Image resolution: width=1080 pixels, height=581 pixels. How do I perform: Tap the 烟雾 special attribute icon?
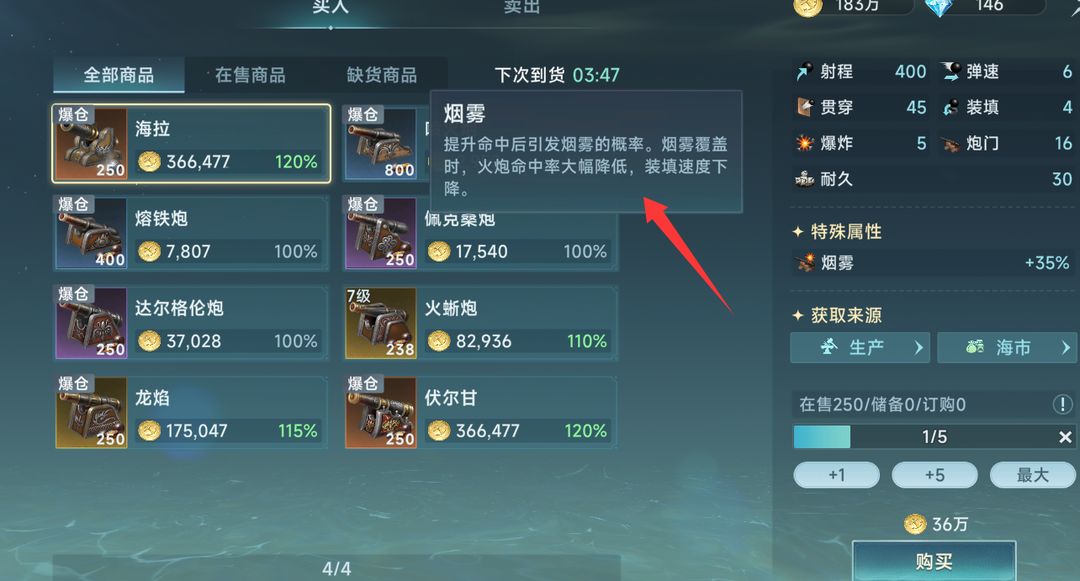click(804, 263)
